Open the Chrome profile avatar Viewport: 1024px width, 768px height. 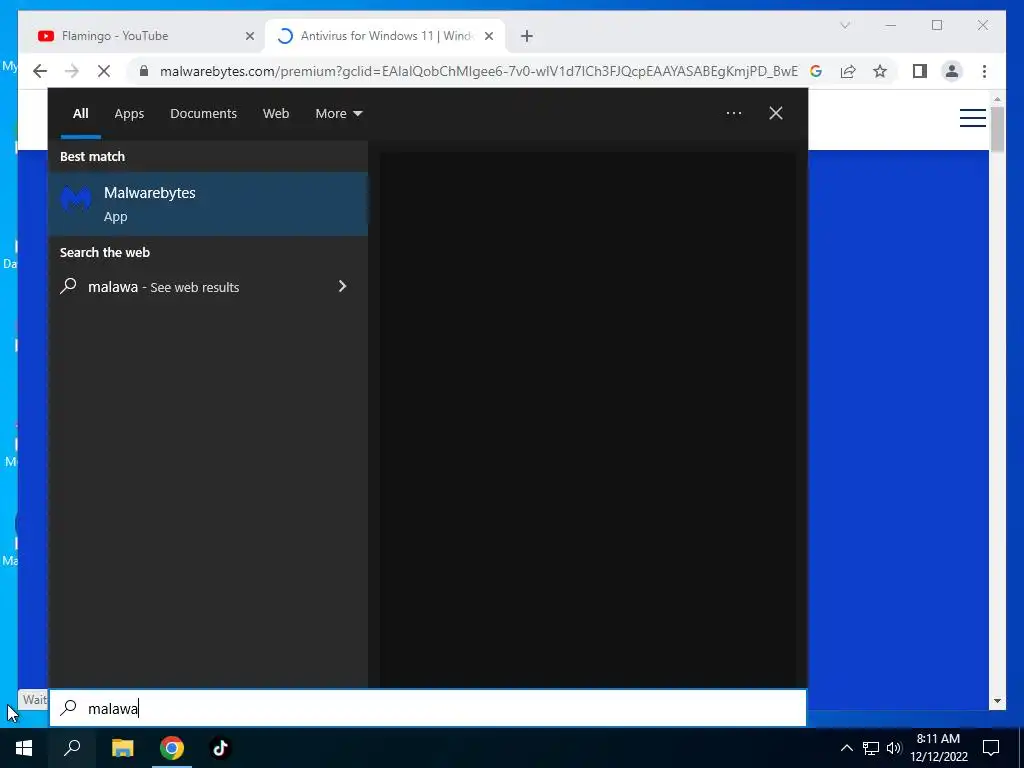coord(952,71)
